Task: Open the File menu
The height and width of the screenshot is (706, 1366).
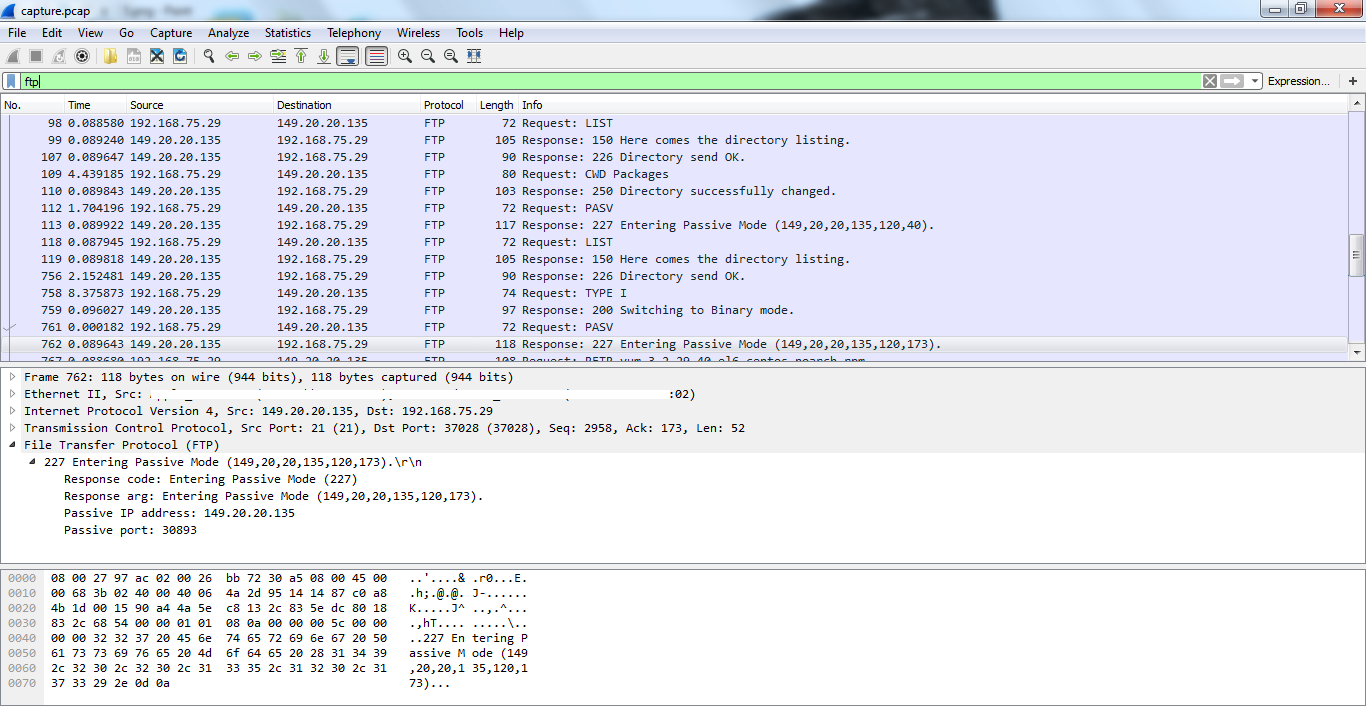Action: 17,33
